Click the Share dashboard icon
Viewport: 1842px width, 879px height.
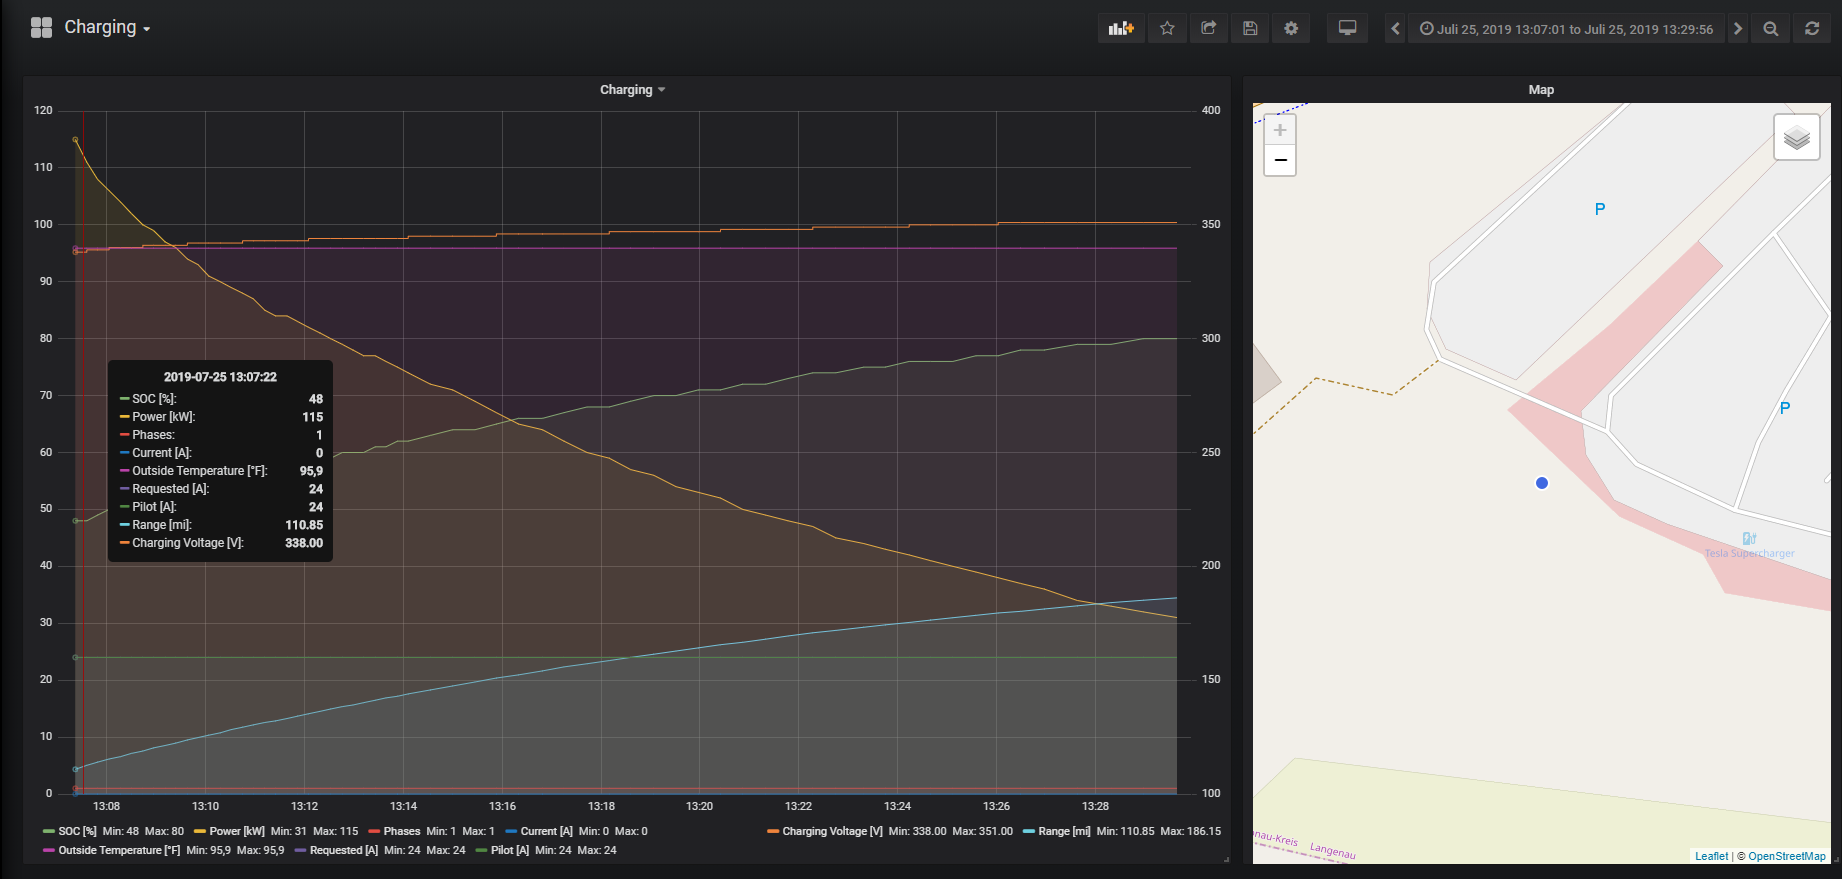[1208, 28]
